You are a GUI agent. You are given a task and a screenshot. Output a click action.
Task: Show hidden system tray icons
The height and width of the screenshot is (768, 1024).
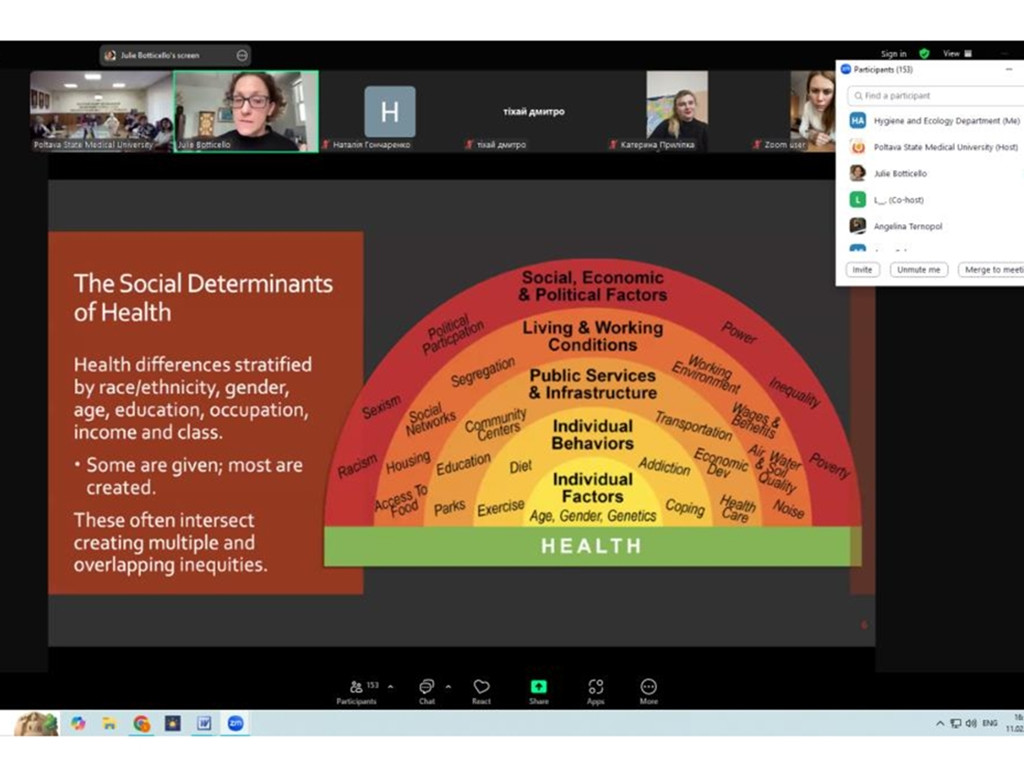point(940,724)
